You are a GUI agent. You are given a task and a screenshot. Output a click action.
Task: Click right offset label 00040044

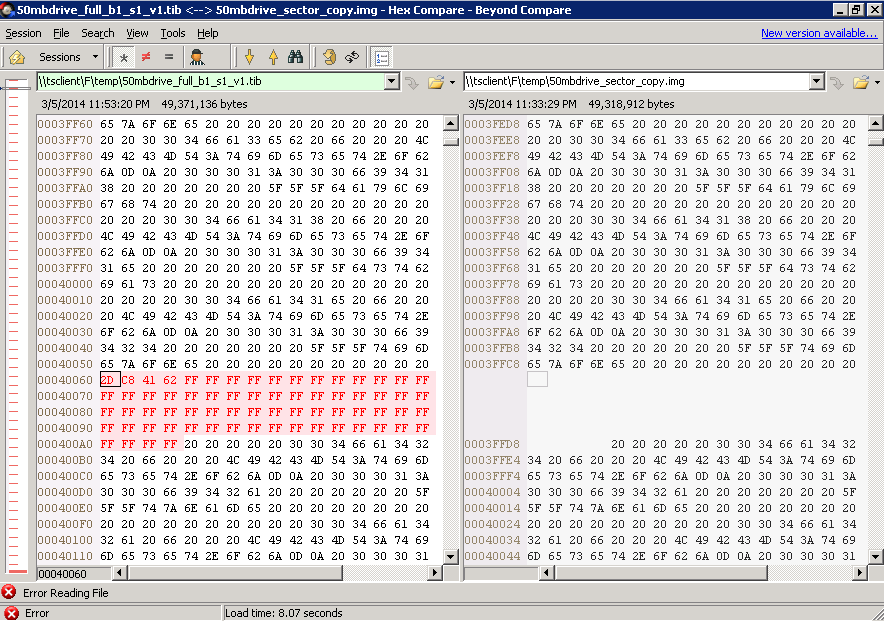[x=492, y=556]
